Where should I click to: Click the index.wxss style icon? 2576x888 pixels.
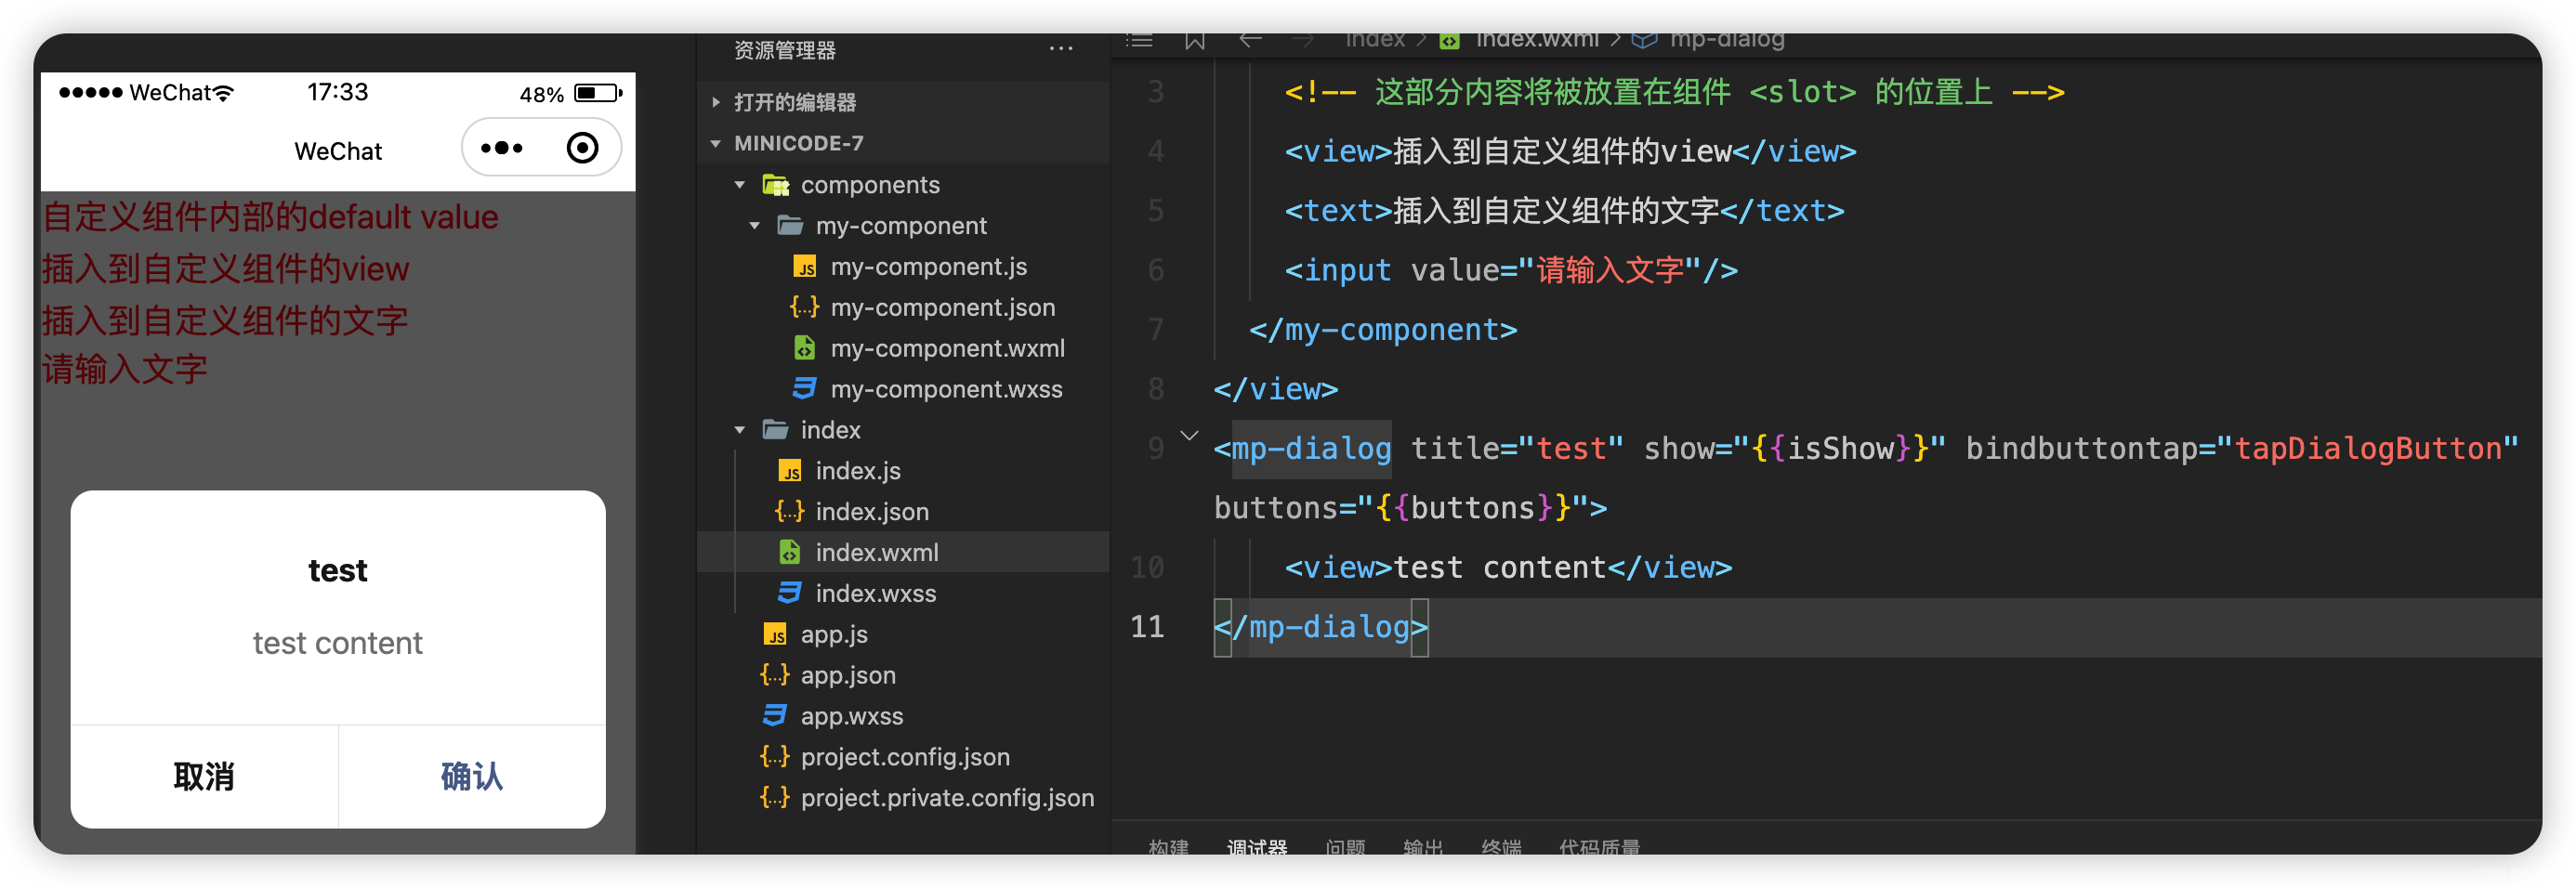tap(790, 593)
